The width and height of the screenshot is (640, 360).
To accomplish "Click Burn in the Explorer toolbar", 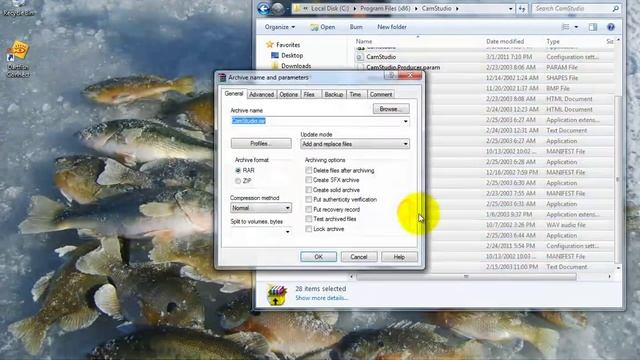I will pyautogui.click(x=356, y=27).
